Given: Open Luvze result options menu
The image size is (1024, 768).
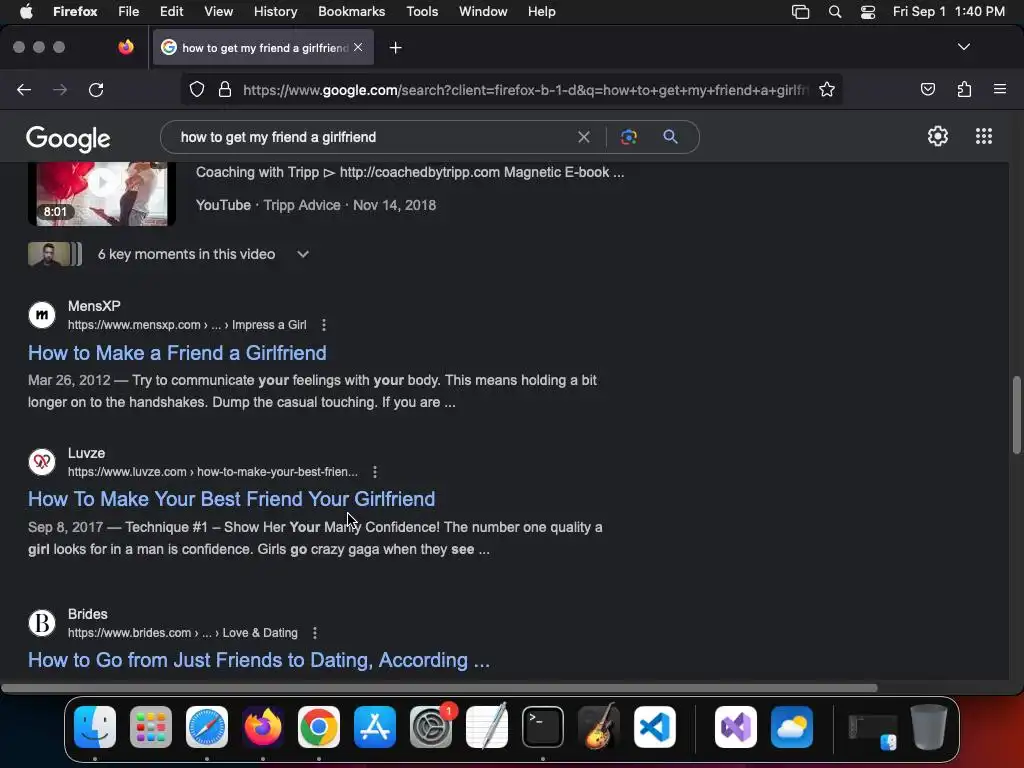Looking at the screenshot, I should (375, 472).
